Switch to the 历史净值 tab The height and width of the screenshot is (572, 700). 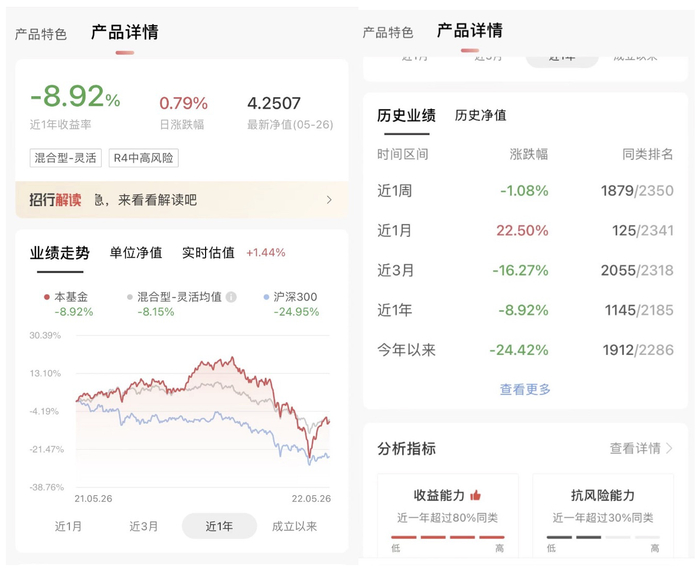coord(480,116)
